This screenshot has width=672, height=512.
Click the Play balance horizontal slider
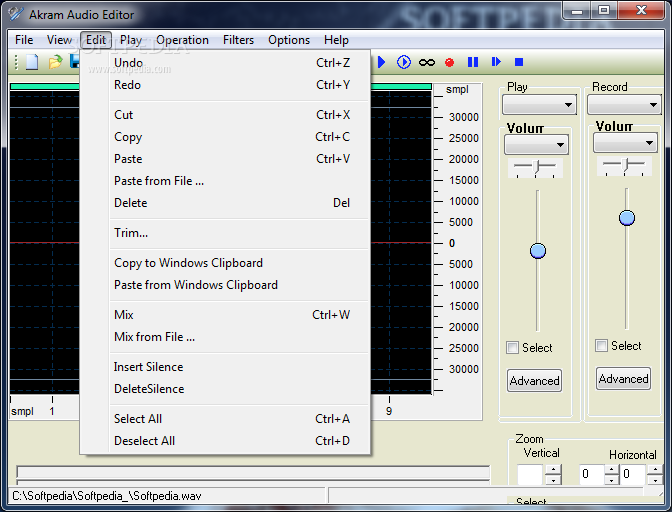(535, 168)
